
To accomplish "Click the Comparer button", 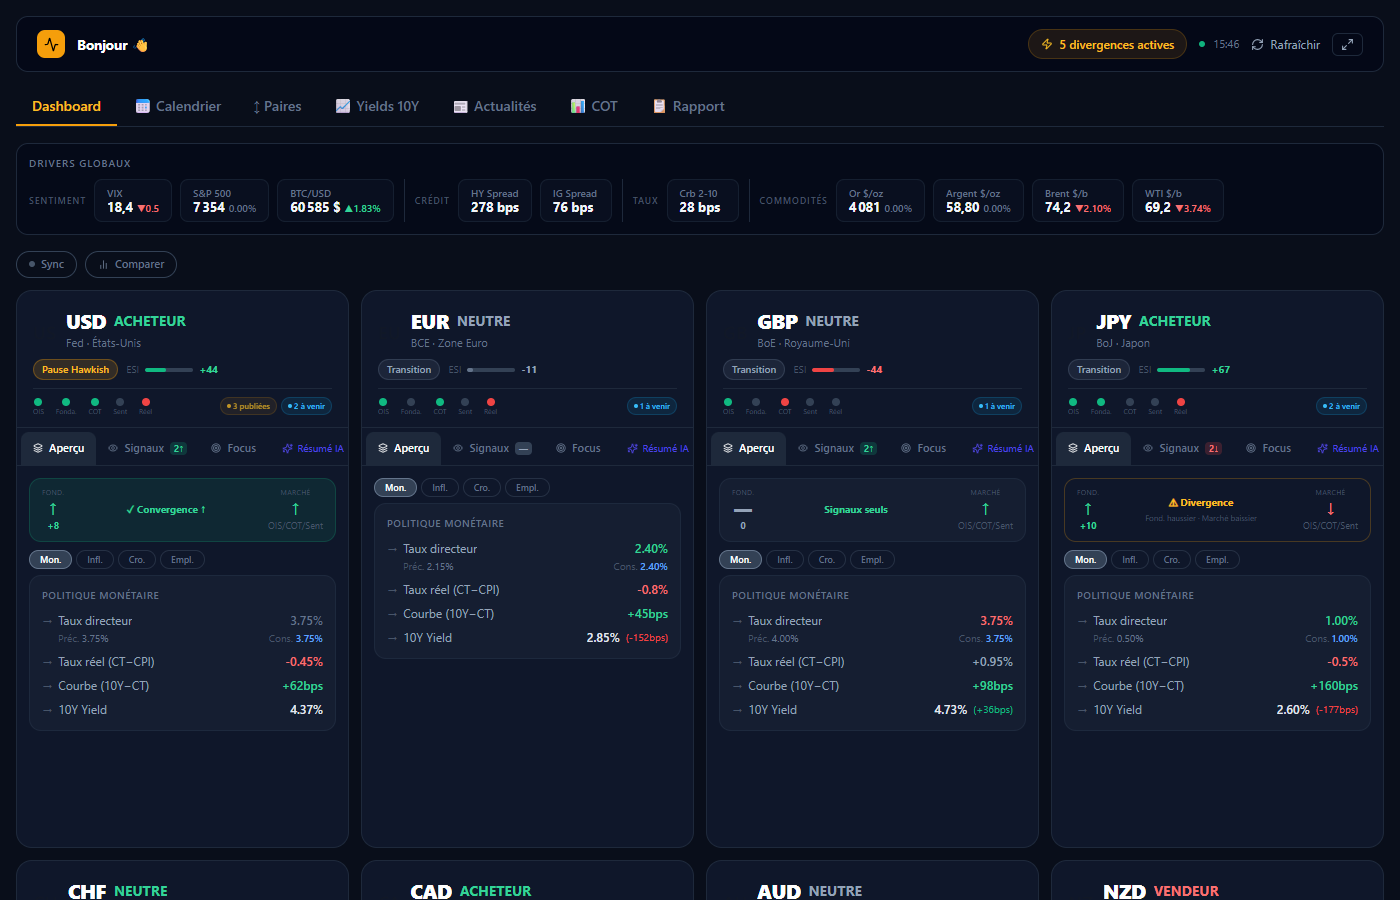I will coord(131,264).
